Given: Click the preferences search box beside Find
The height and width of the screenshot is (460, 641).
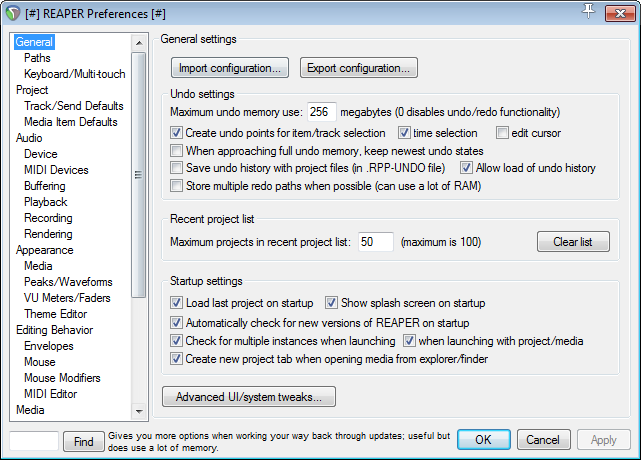Looking at the screenshot, I should point(34,440).
